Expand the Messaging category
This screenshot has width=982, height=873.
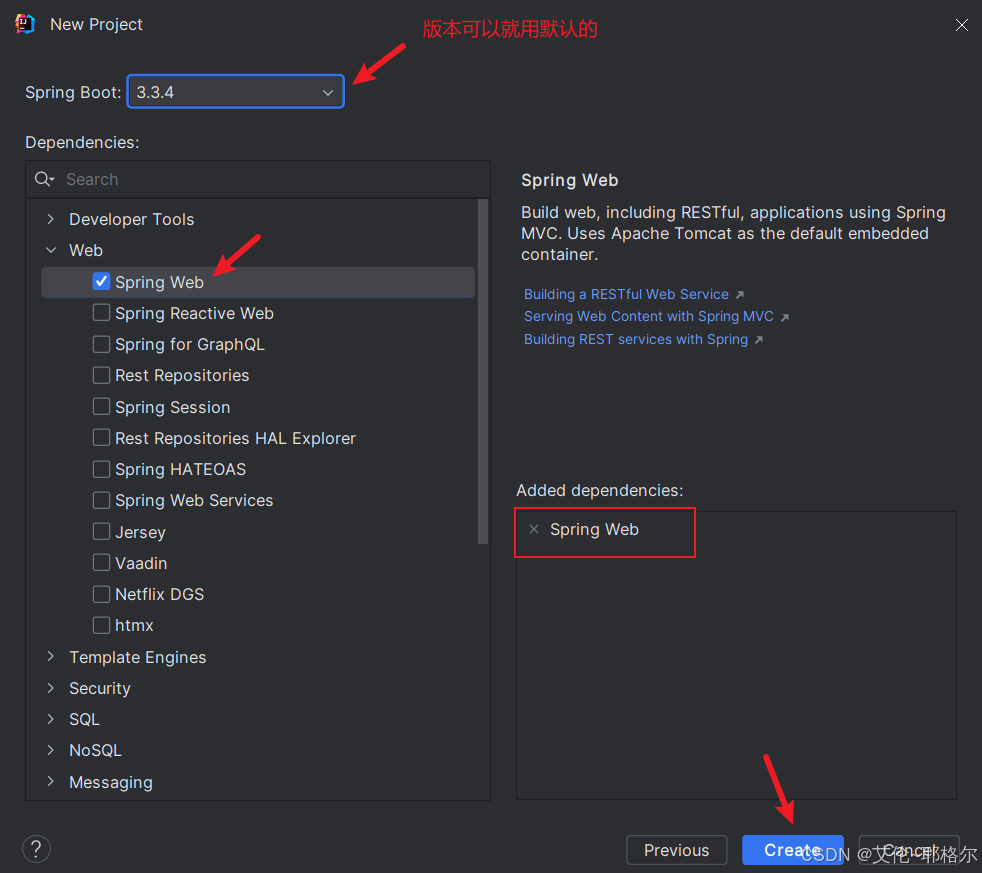[51, 782]
